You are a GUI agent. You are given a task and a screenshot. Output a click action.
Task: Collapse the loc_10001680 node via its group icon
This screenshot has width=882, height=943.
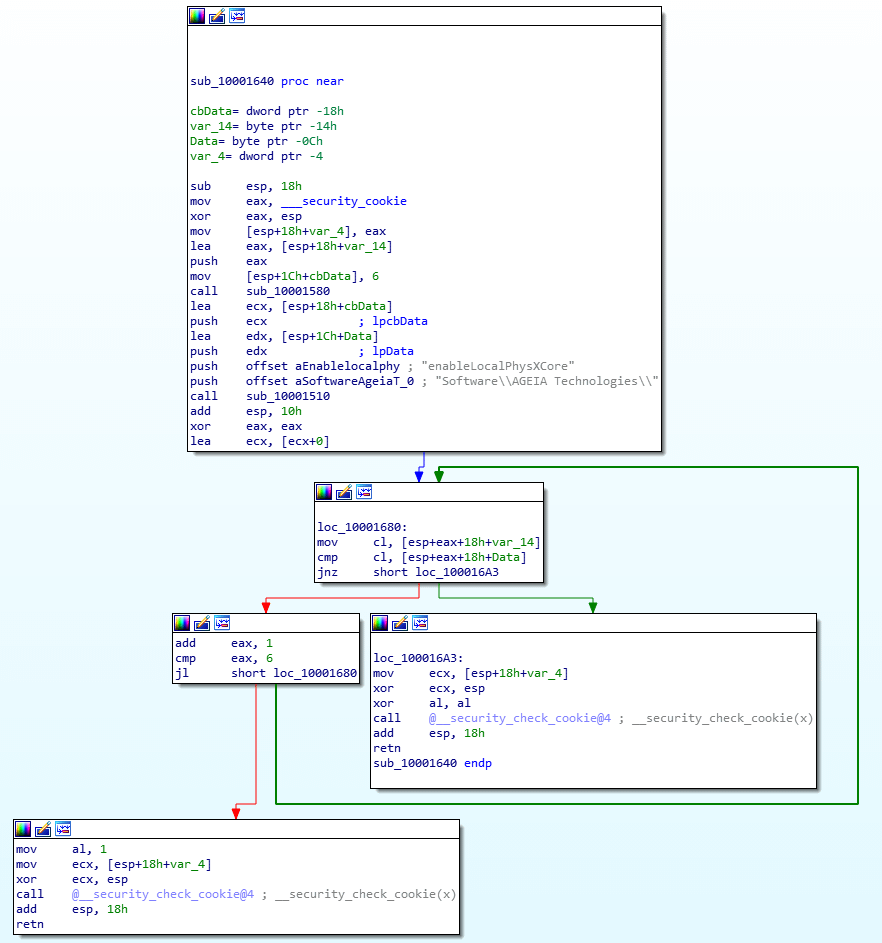pos(364,491)
